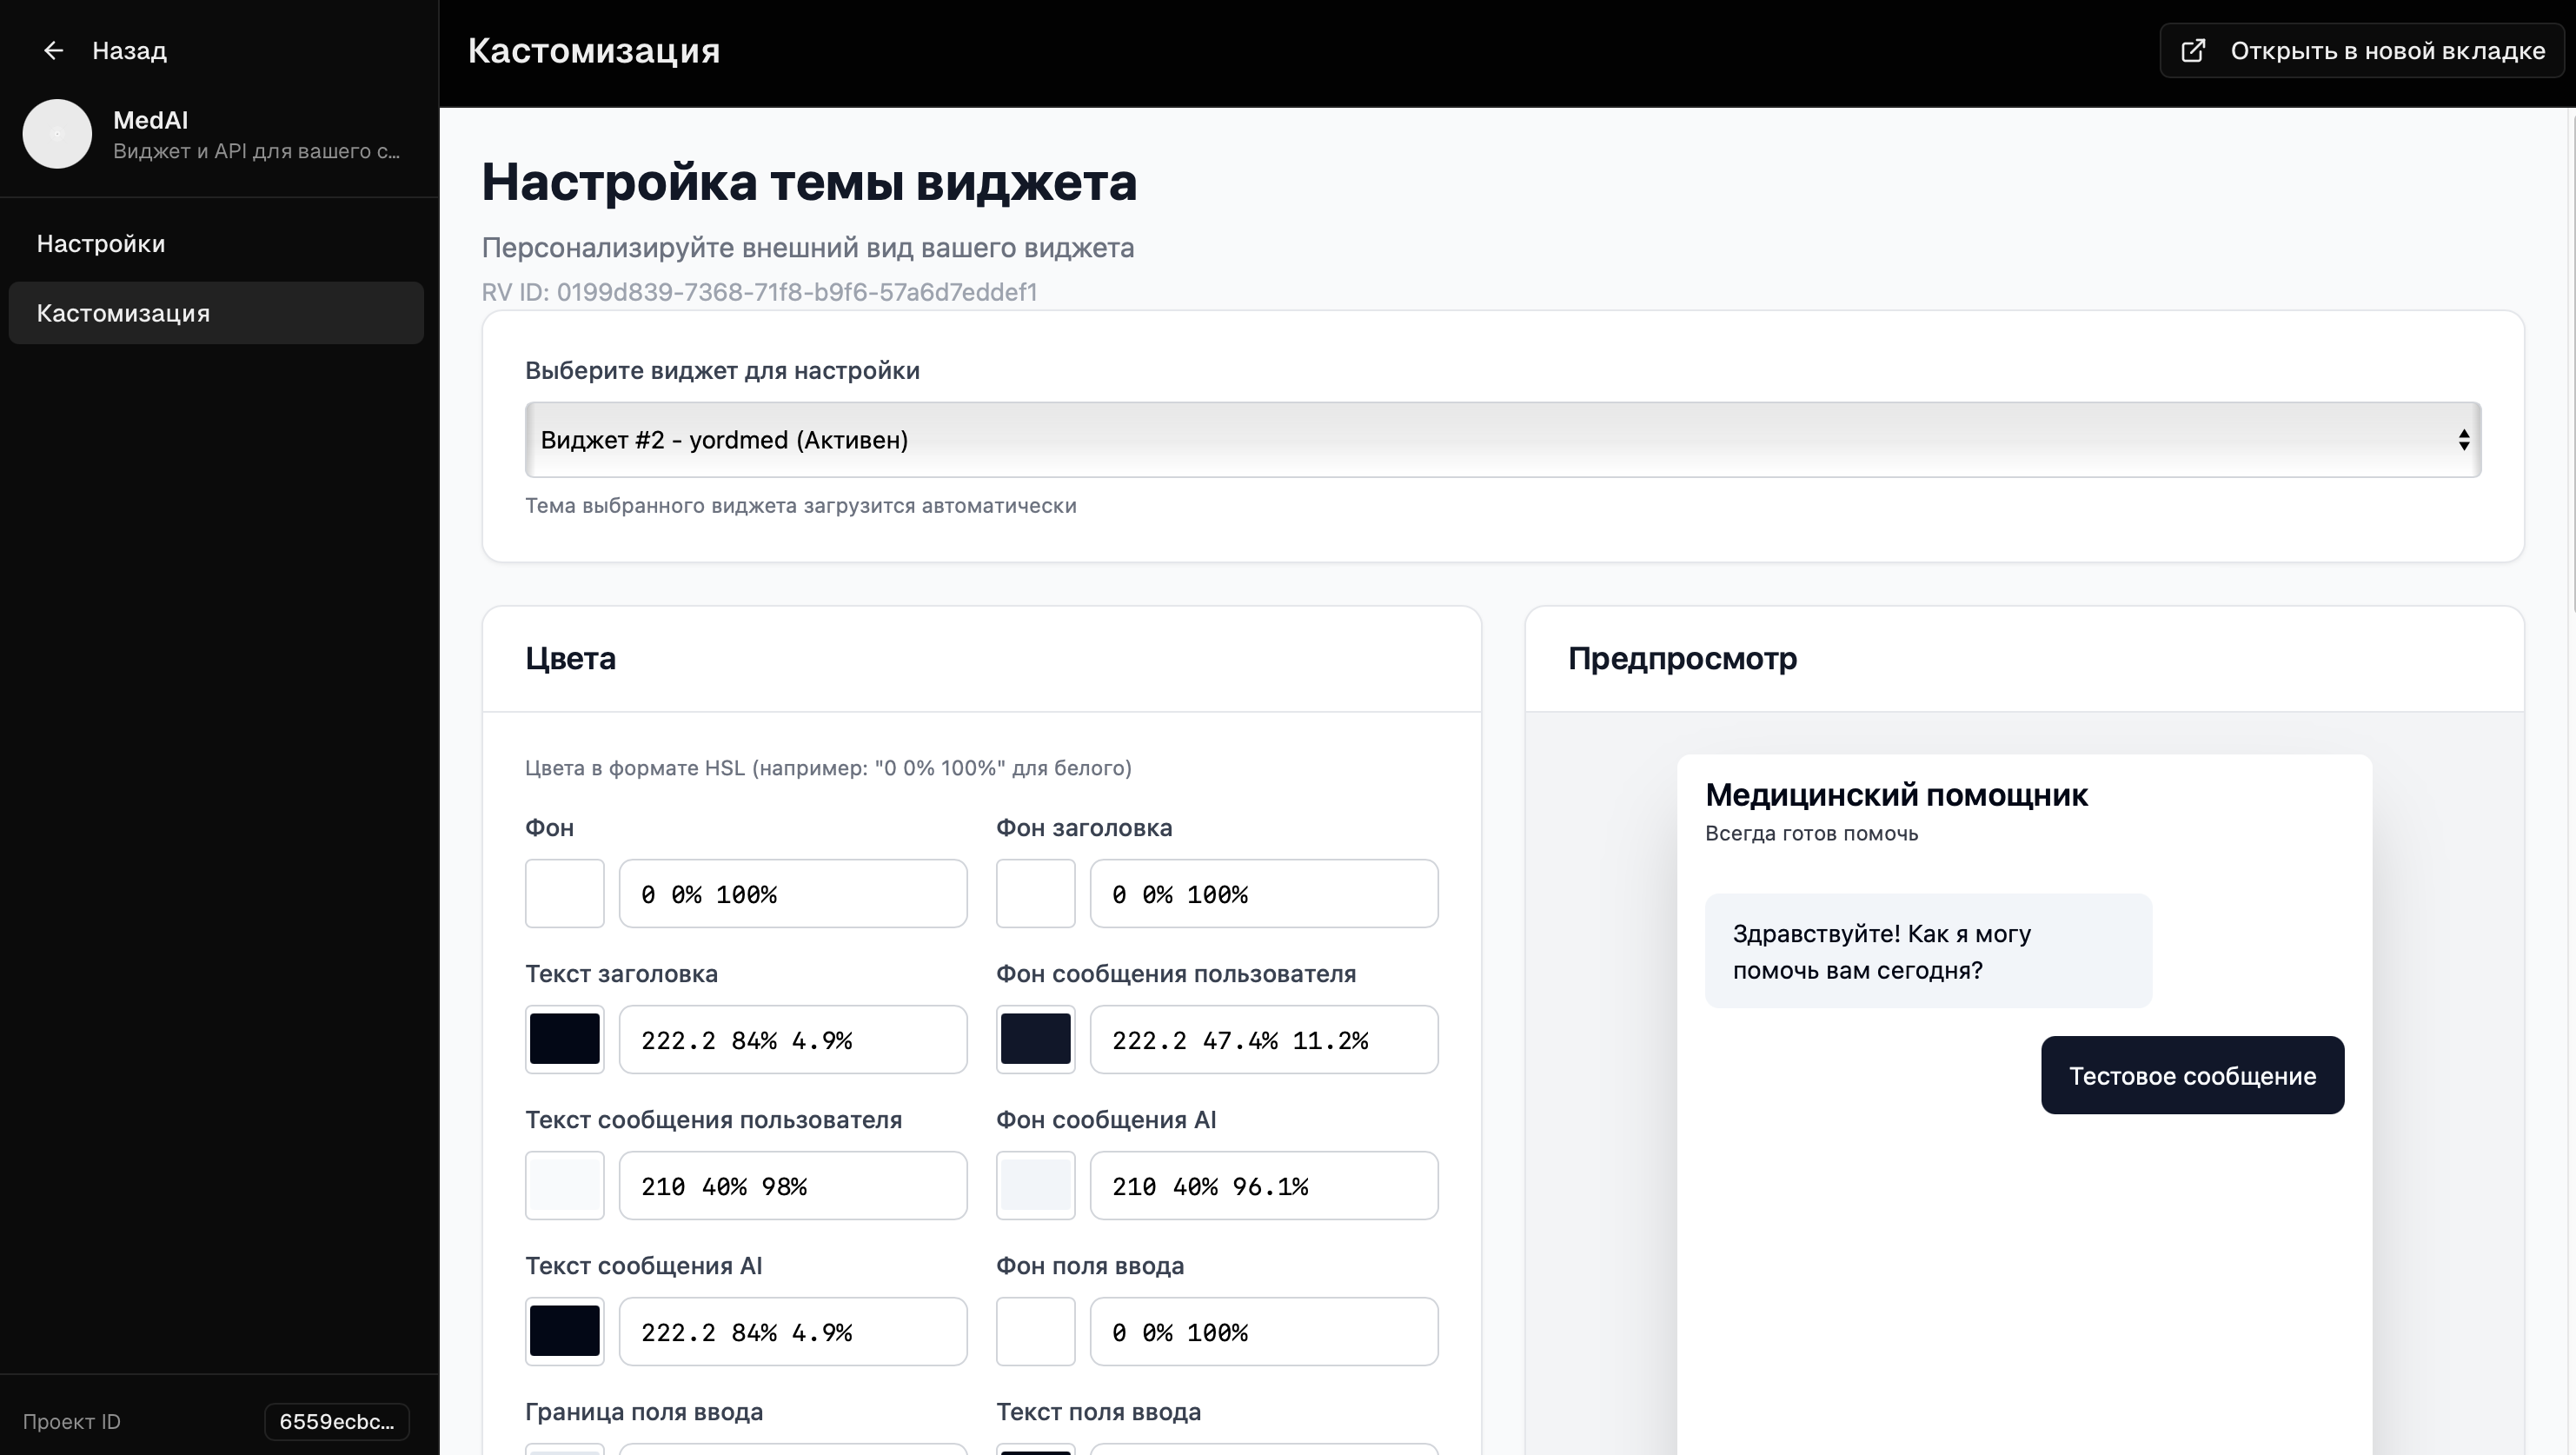Image resolution: width=2576 pixels, height=1455 pixels.
Task: Click the back arrow icon next to Назад
Action: [53, 50]
